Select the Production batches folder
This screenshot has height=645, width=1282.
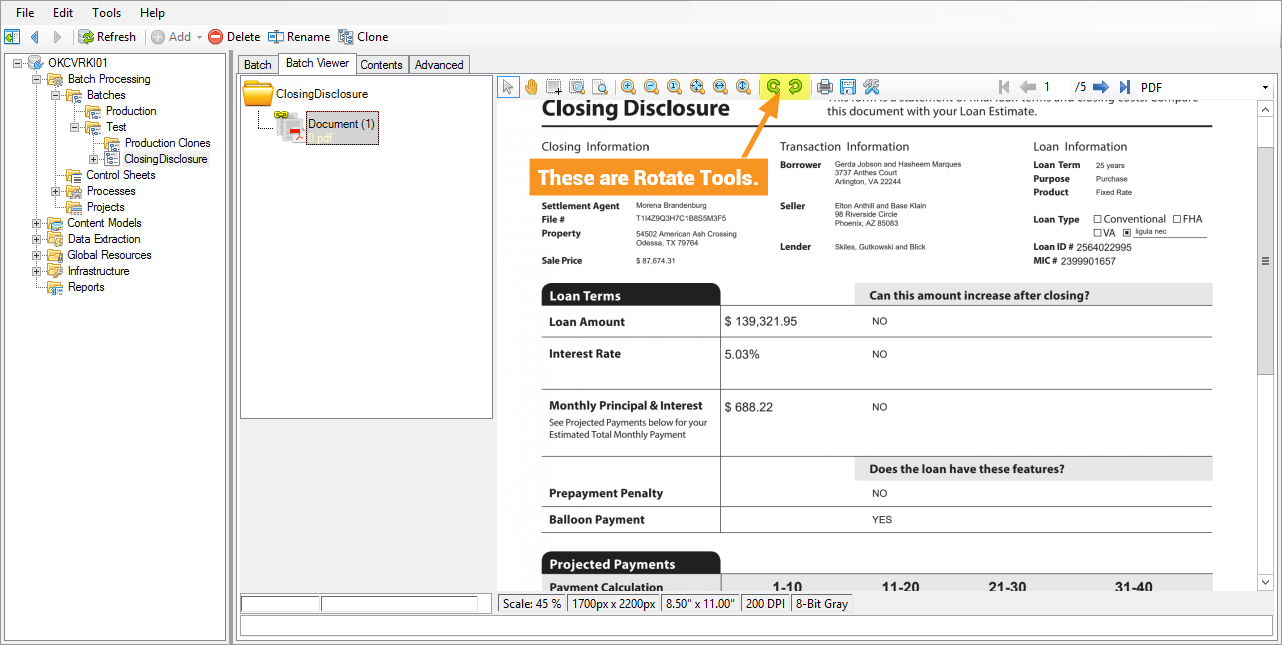coord(131,111)
